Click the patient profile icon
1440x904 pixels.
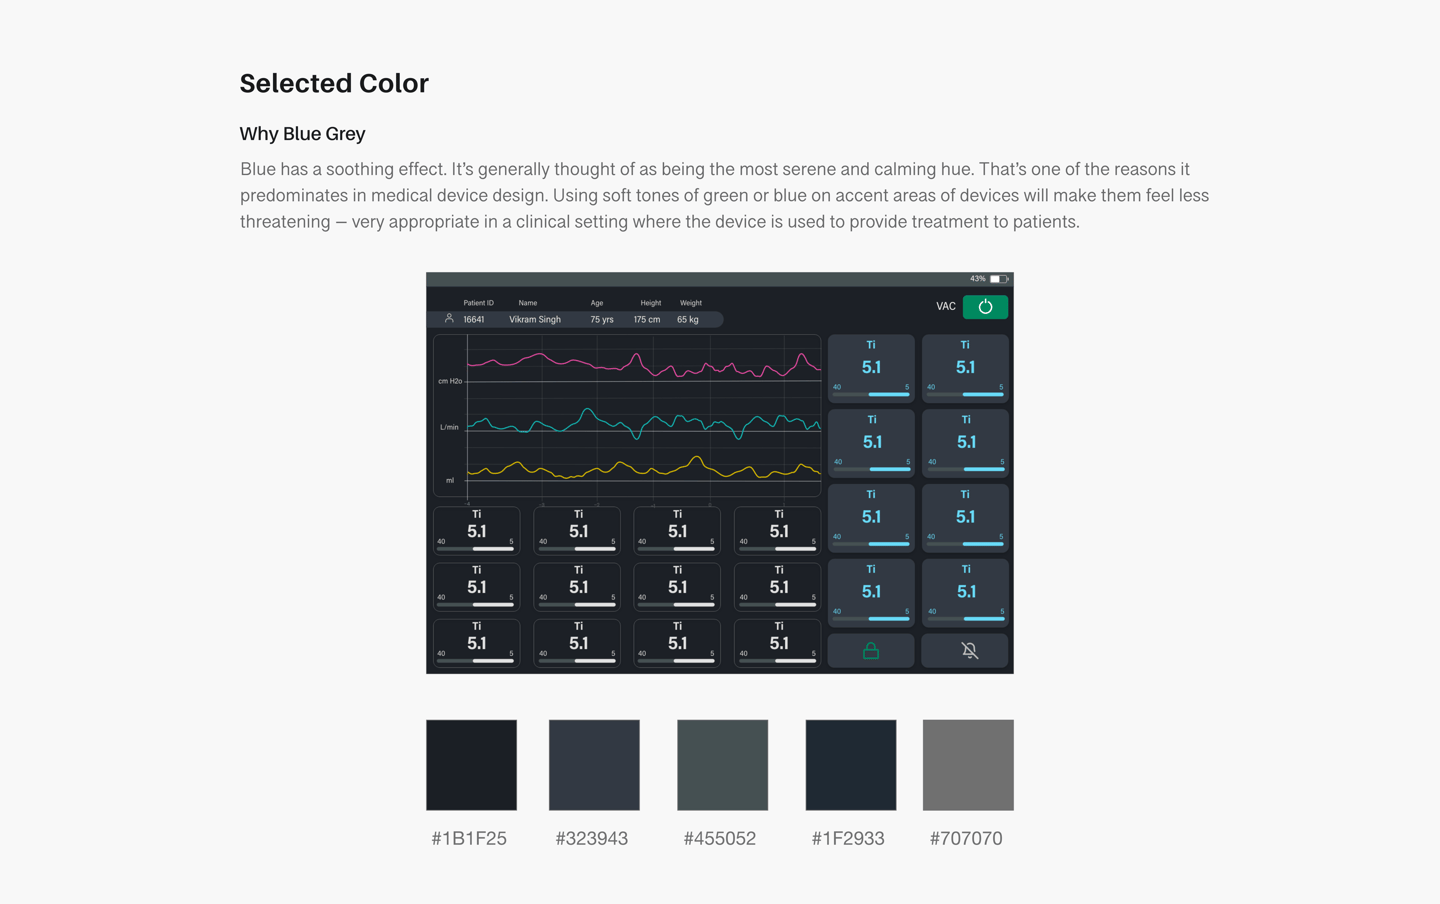click(x=449, y=319)
